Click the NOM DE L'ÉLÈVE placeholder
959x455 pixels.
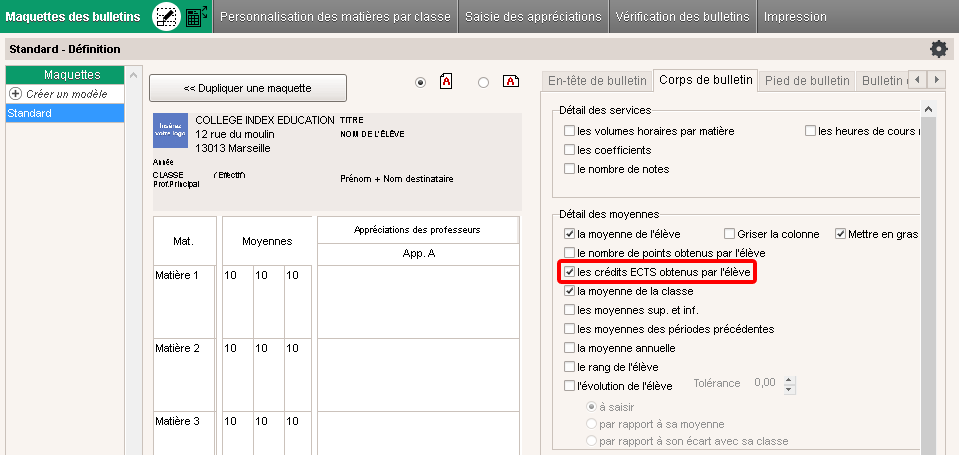click(372, 134)
